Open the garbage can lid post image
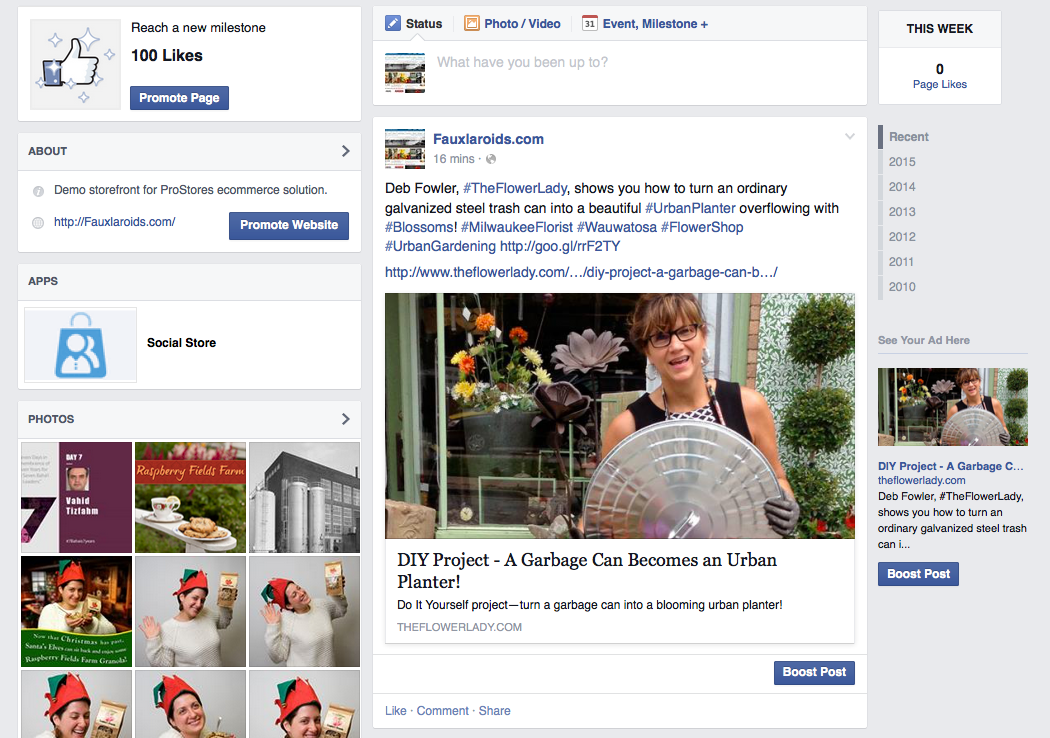1050x738 pixels. coord(619,416)
